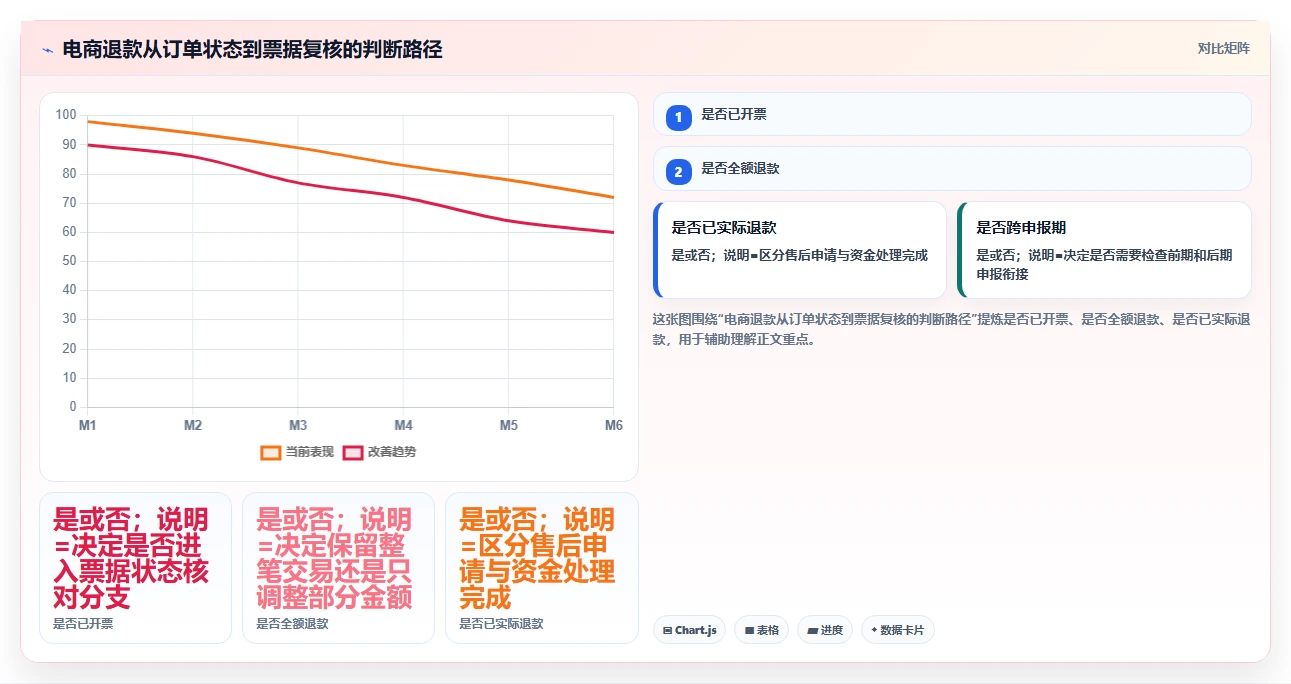Select step 2 number badge
Image resolution: width=1291 pixels, height=684 pixels.
pyautogui.click(x=679, y=171)
